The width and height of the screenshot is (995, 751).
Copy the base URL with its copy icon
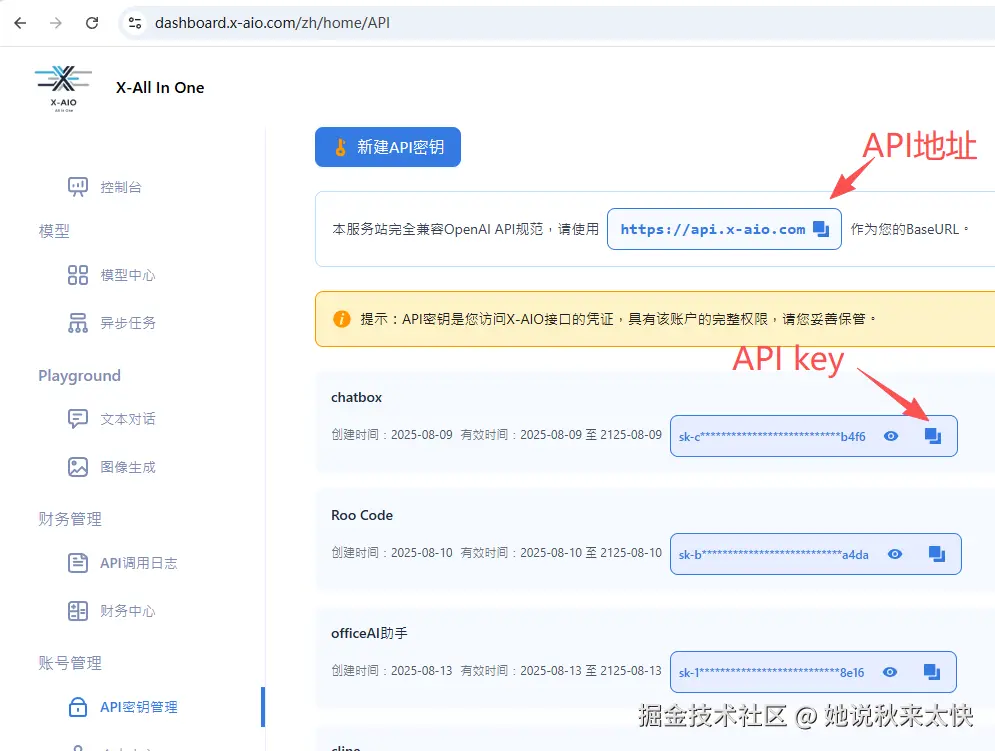(821, 229)
